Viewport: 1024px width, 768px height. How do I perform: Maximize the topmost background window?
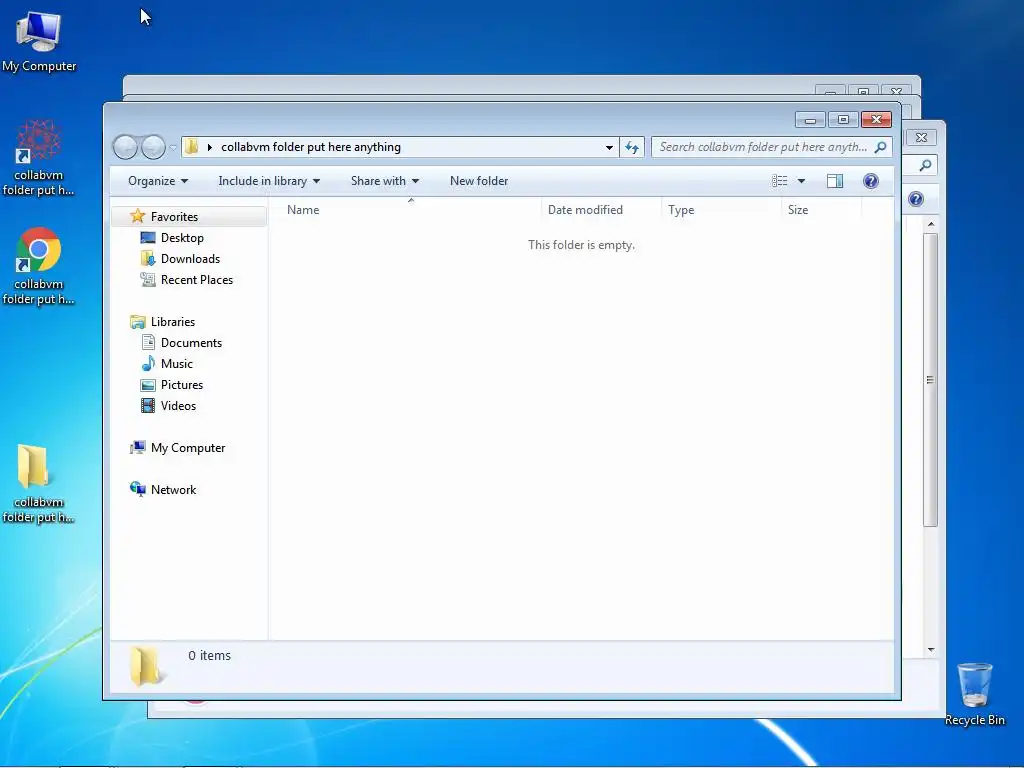tap(863, 92)
